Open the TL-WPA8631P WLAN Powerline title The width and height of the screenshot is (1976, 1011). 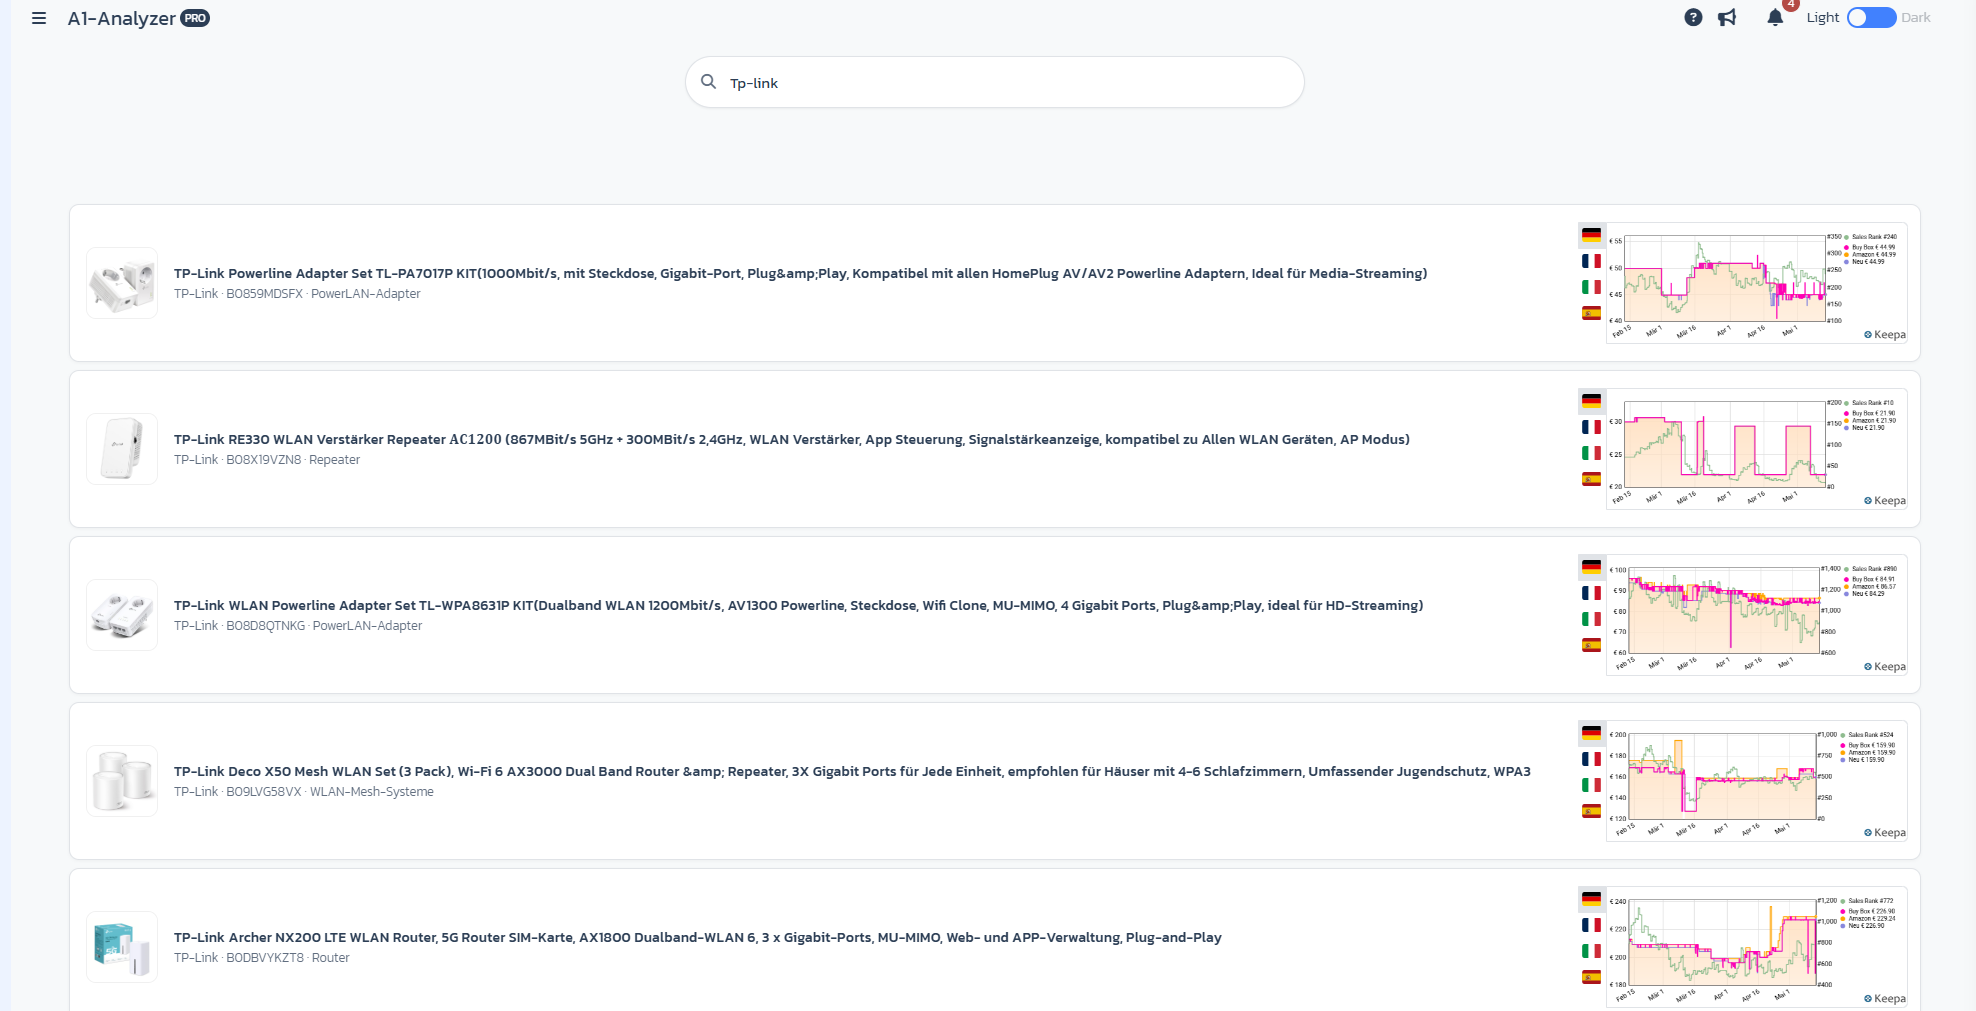tap(798, 605)
